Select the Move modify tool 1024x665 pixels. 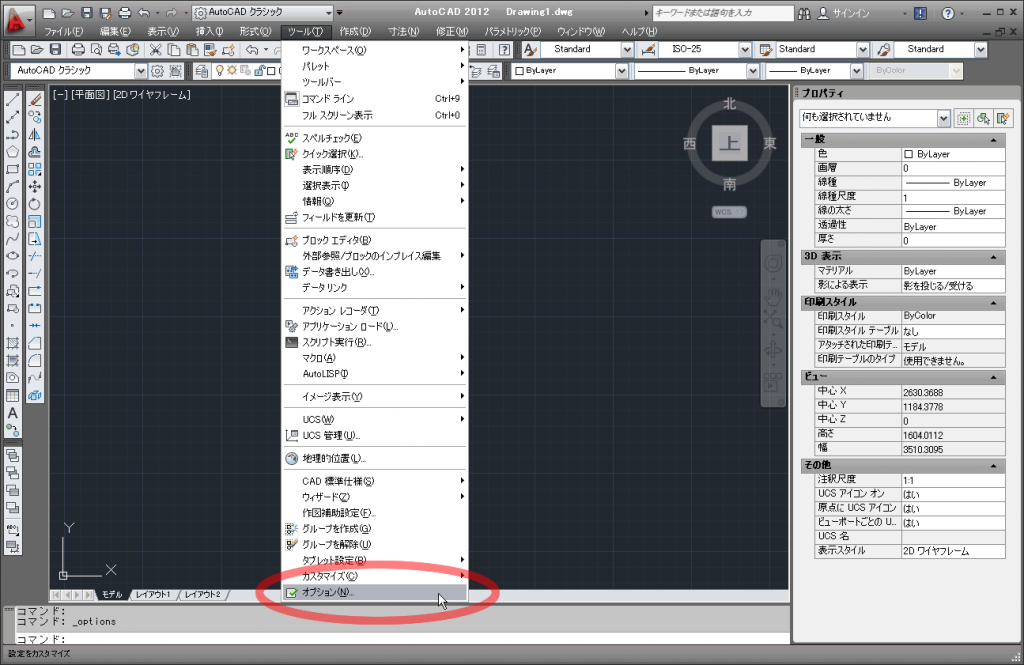35,187
